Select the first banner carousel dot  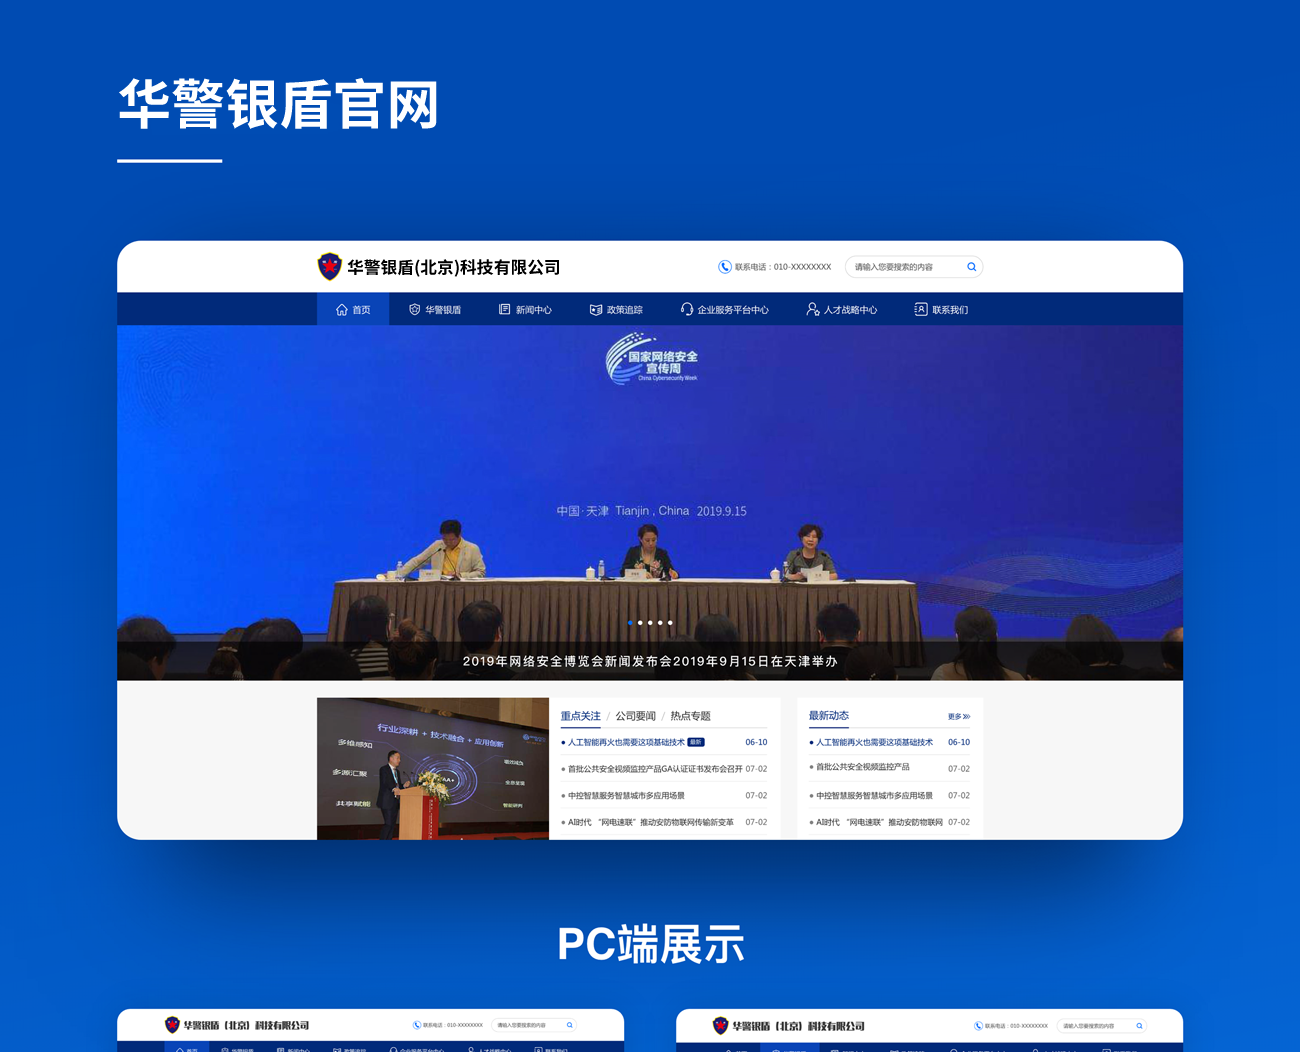coord(630,623)
